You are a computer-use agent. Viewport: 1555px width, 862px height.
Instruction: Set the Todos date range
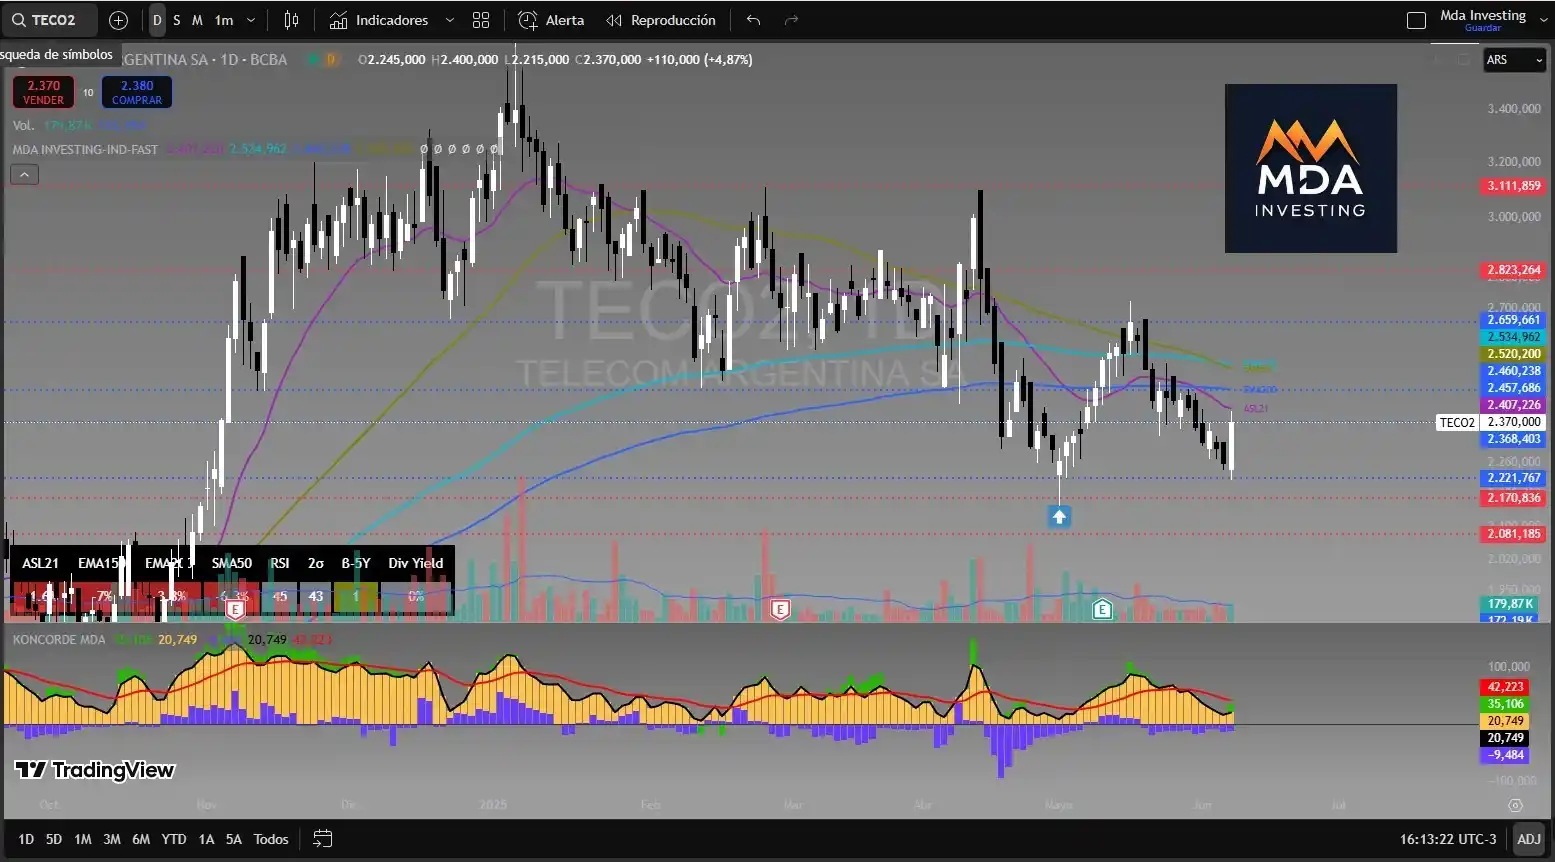pyautogui.click(x=271, y=839)
